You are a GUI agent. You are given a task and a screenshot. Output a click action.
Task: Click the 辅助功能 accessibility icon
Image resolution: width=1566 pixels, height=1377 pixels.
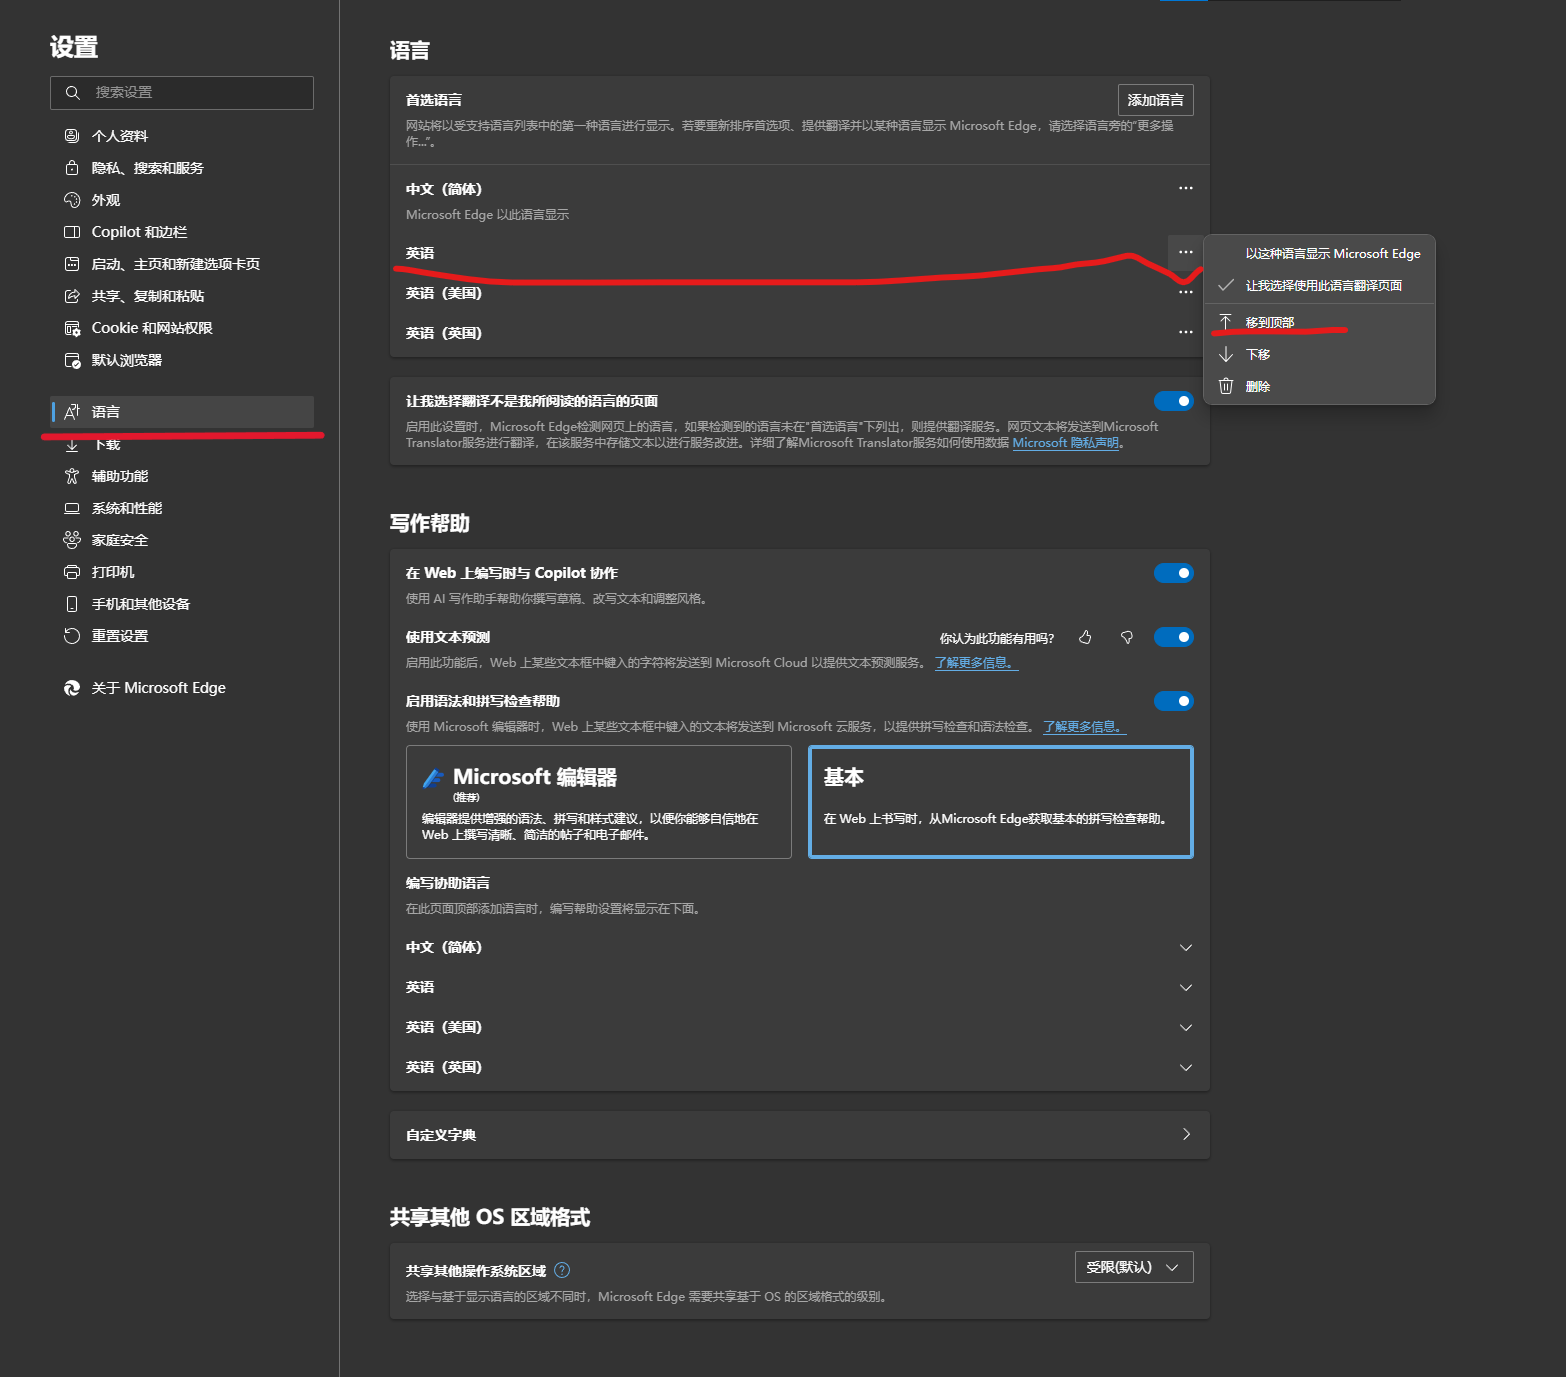coord(72,476)
